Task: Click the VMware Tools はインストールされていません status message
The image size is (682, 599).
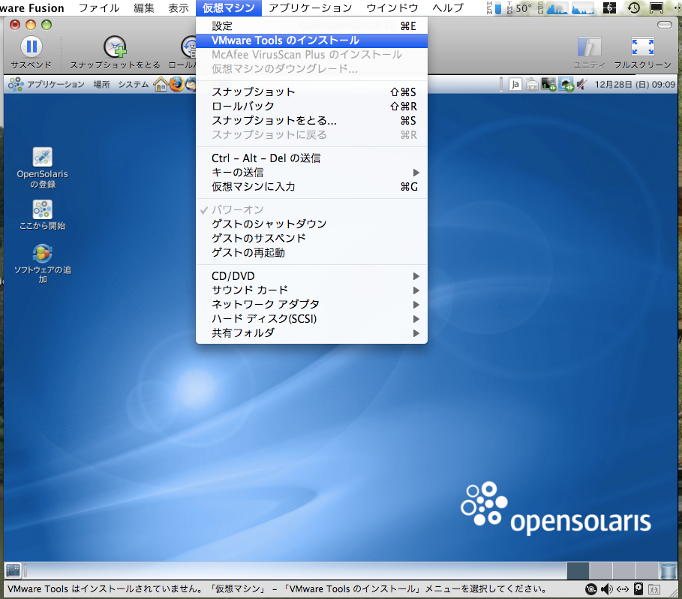Action: point(278,589)
